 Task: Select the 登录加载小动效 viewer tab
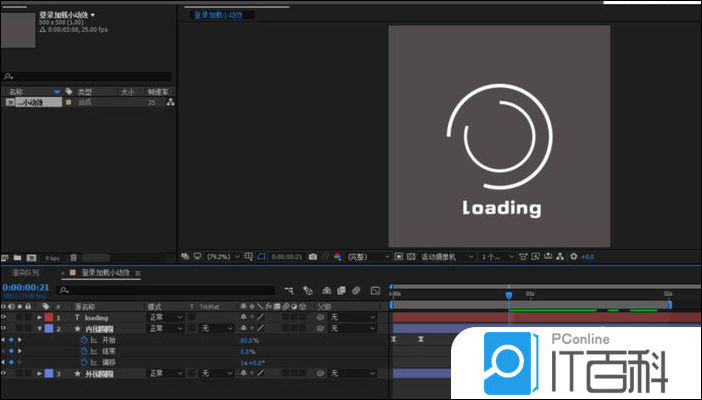220,16
